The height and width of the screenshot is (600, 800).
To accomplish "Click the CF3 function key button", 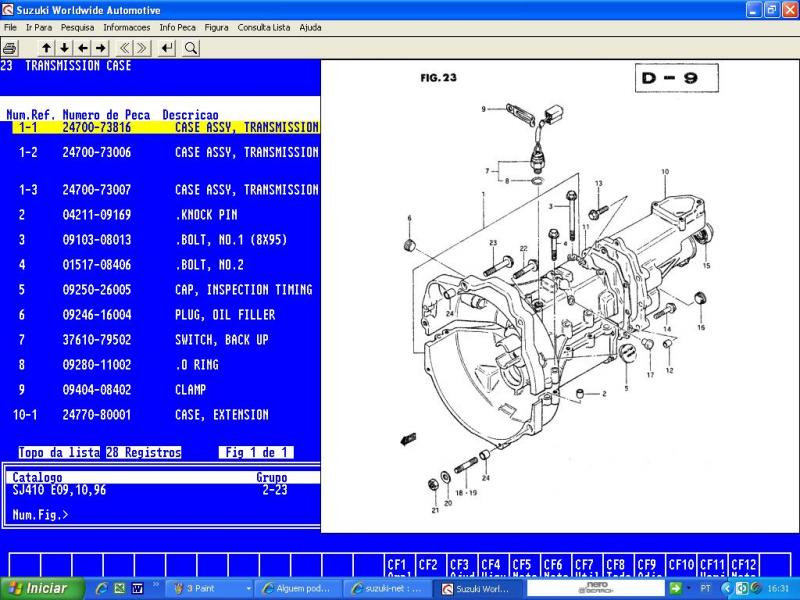I will point(463,565).
